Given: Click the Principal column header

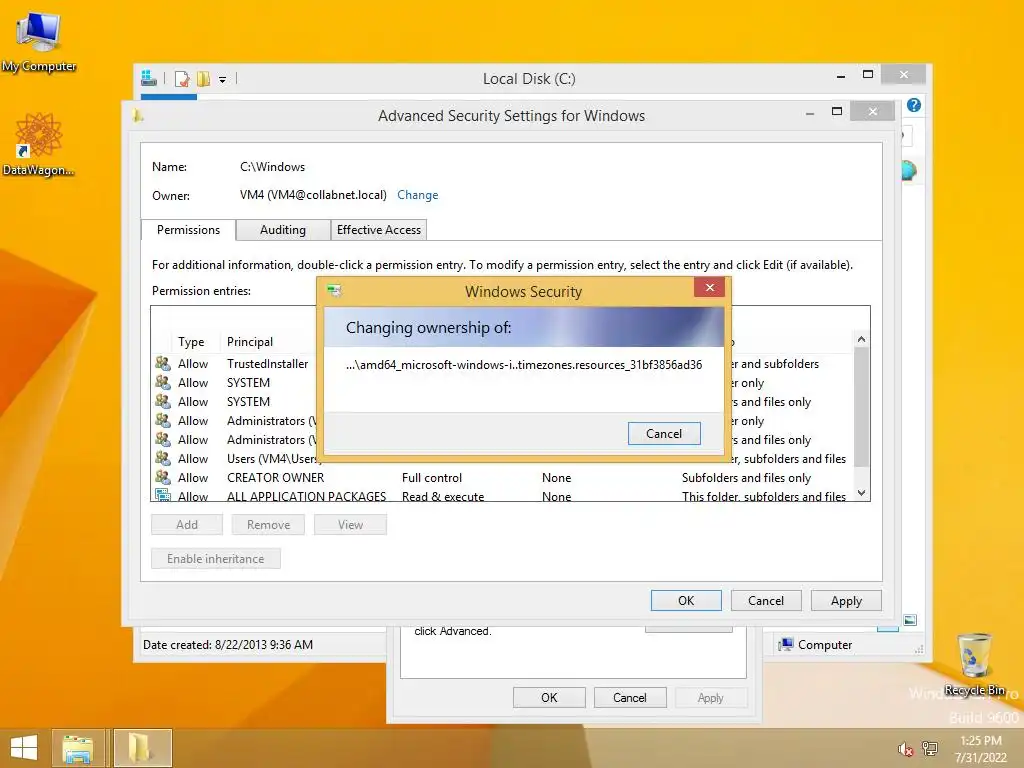Looking at the screenshot, I should [x=249, y=342].
